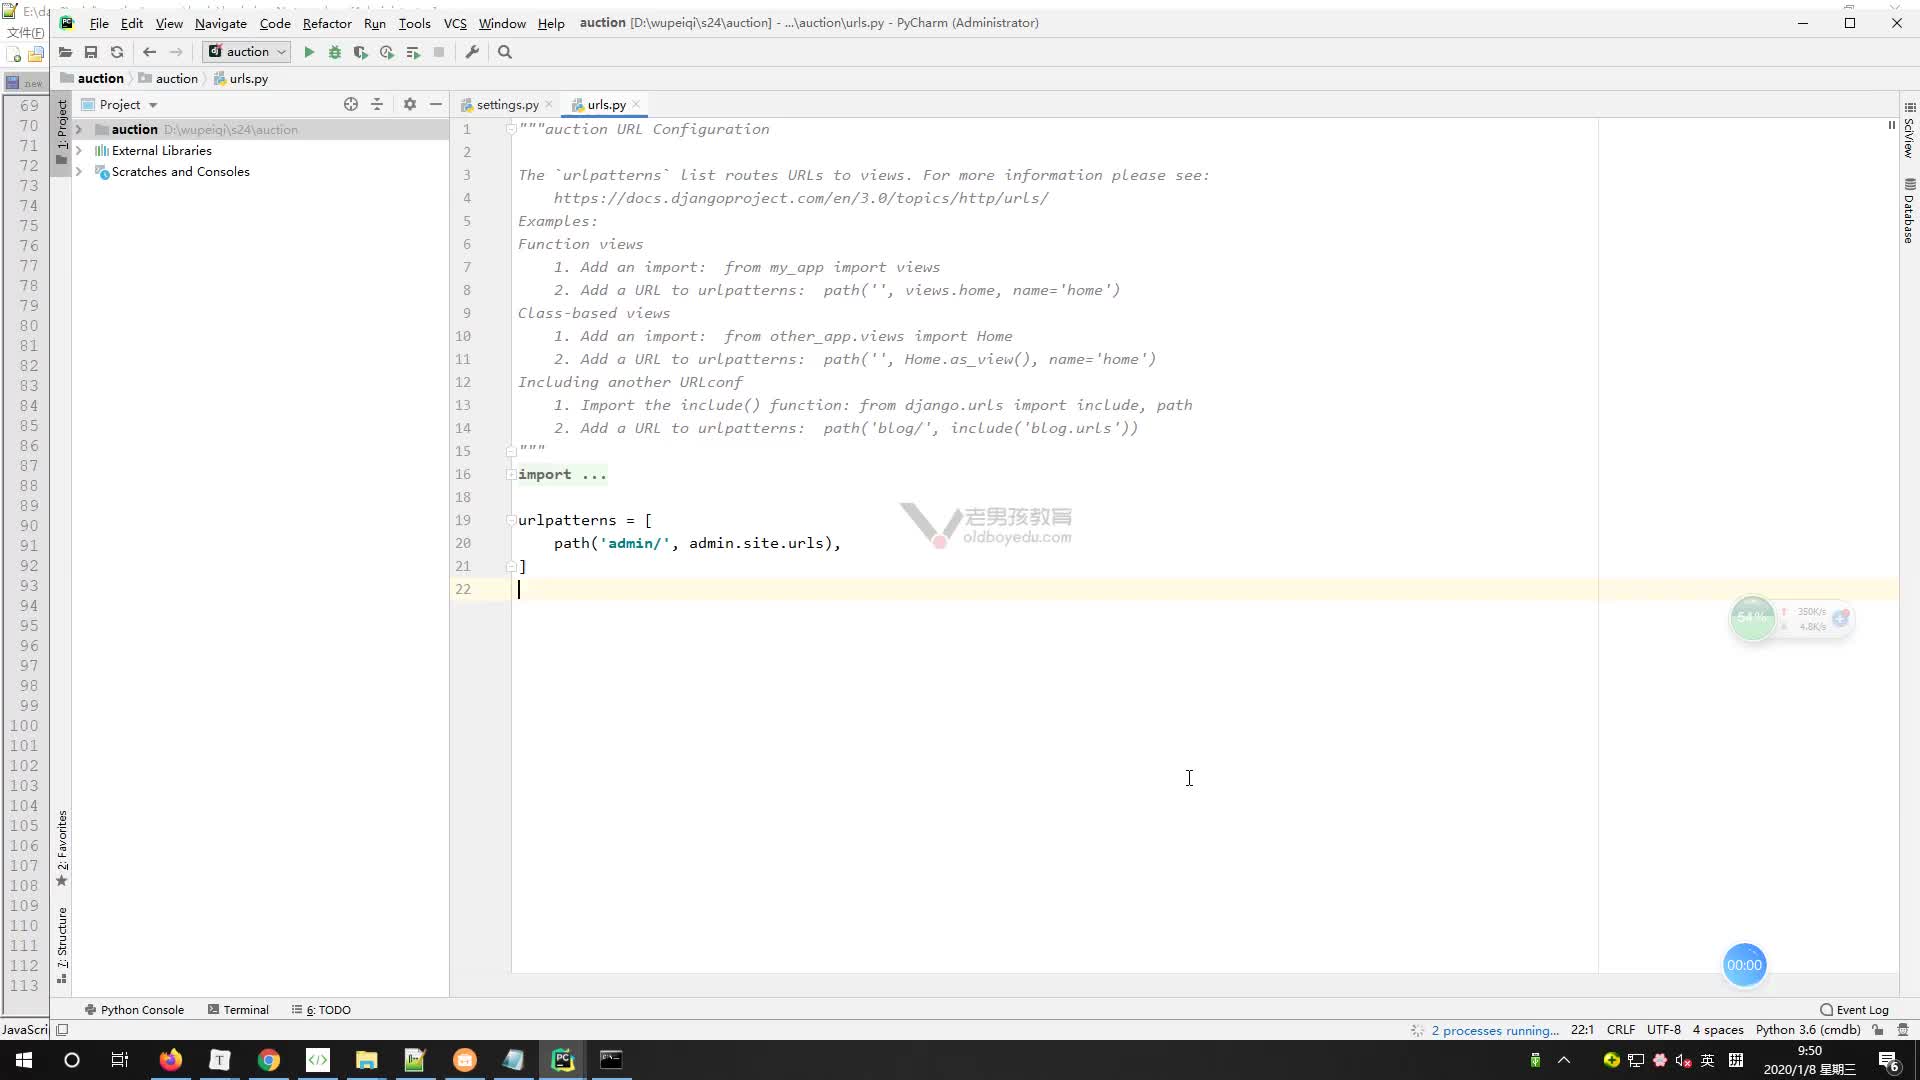Click the Stop process square icon
1920x1080 pixels.
point(439,52)
